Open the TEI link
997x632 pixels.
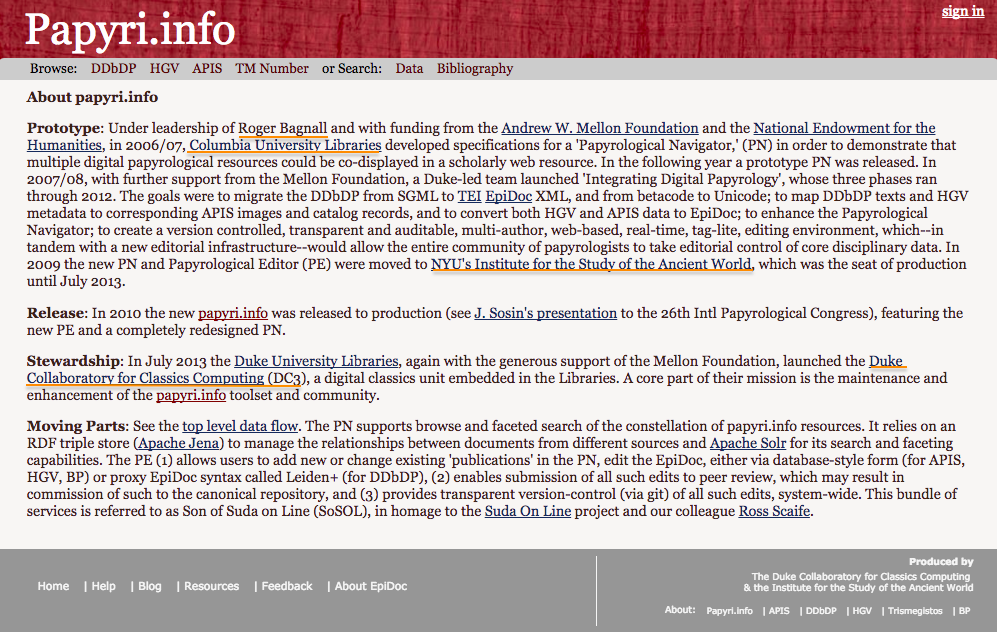469,196
